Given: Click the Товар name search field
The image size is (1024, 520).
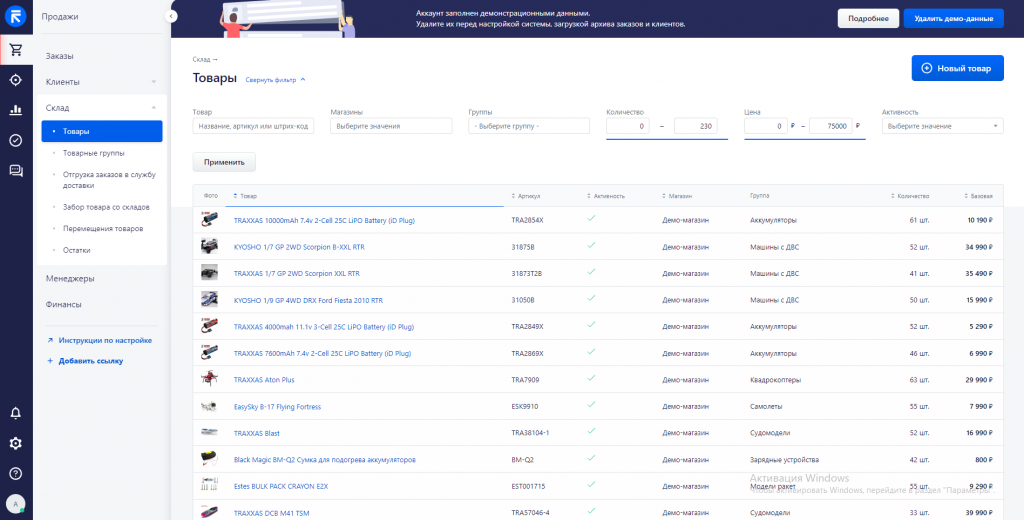Looking at the screenshot, I should tap(253, 126).
